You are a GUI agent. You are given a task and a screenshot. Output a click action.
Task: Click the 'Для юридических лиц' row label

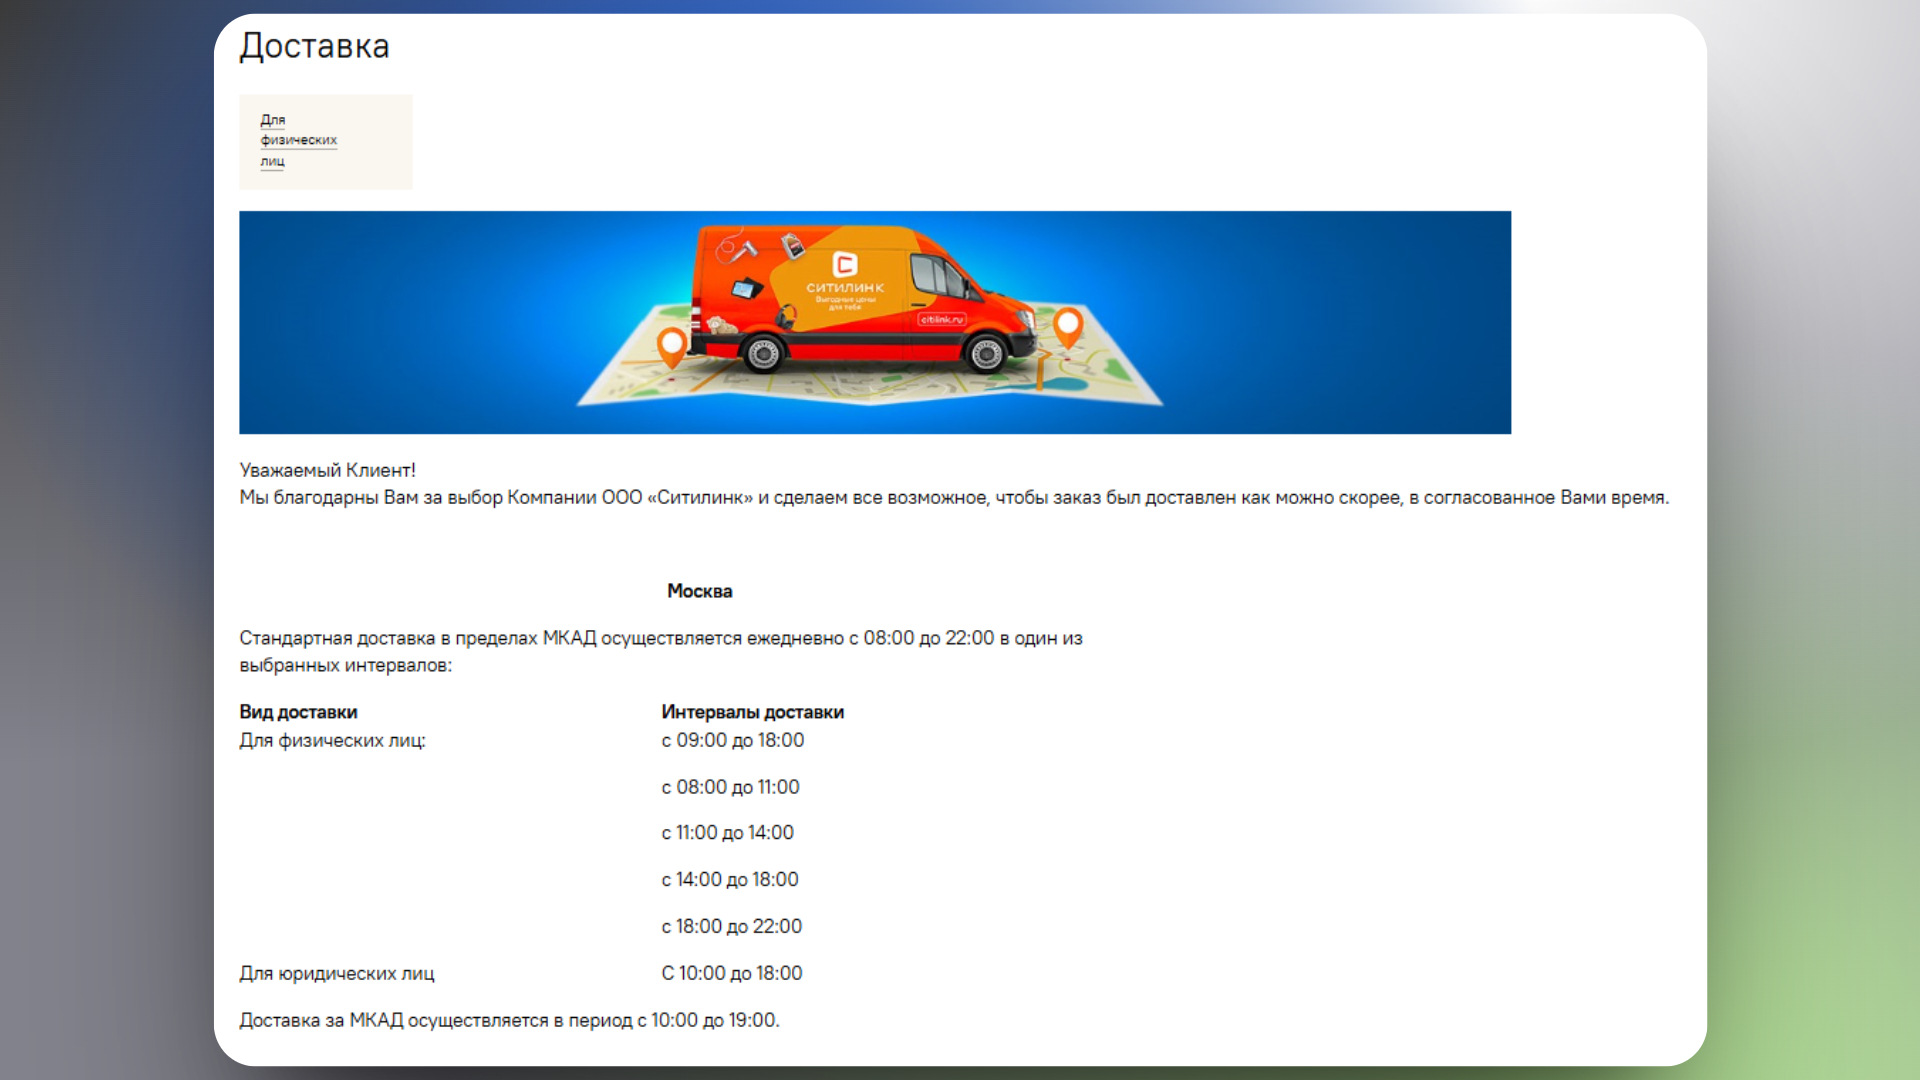336,973
